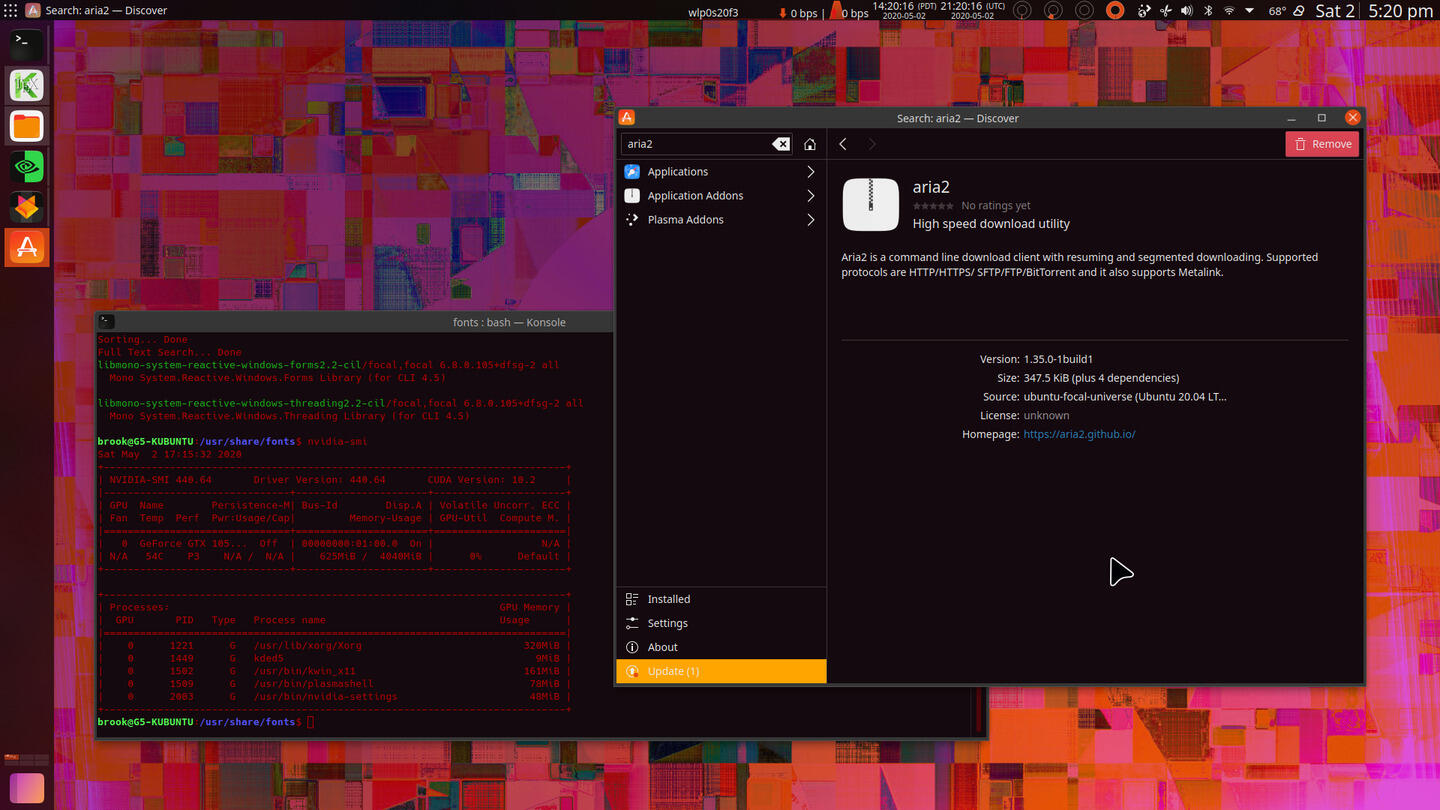This screenshot has width=1440, height=810.
Task: Click the Applications category icon
Action: click(632, 172)
